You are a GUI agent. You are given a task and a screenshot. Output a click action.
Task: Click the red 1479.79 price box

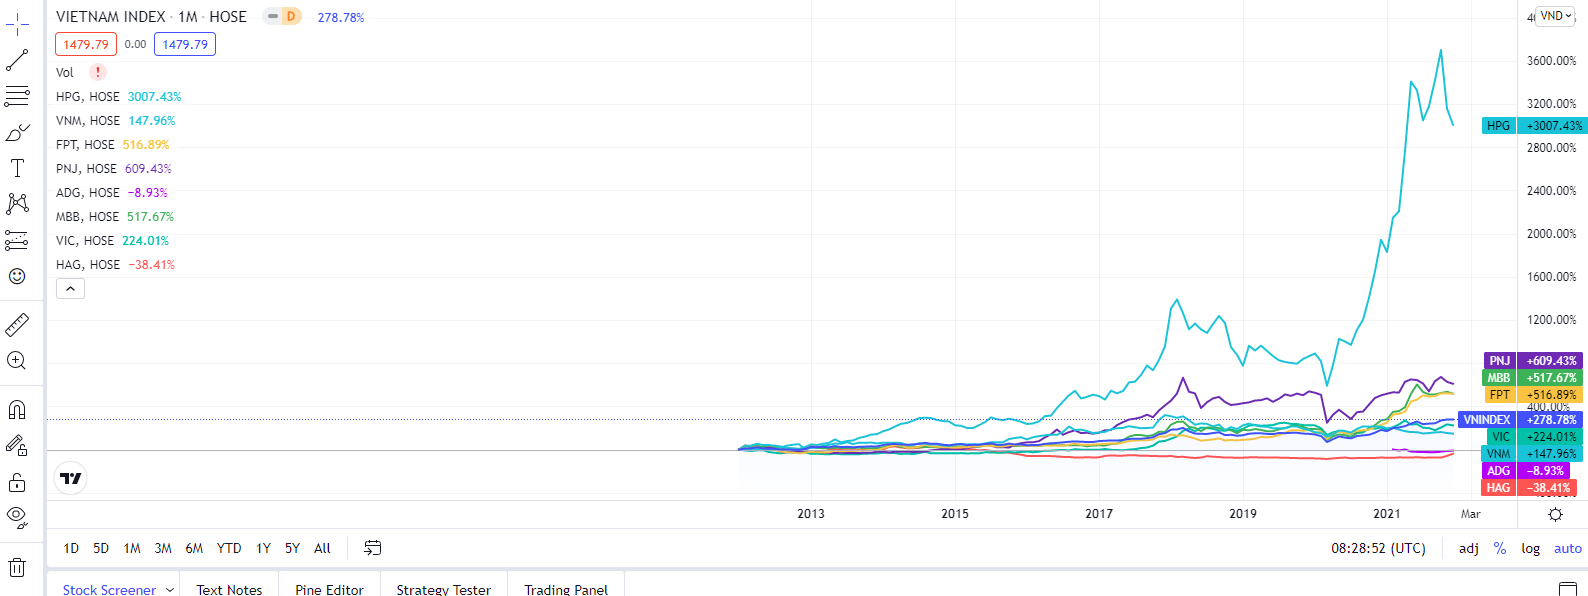(x=86, y=44)
